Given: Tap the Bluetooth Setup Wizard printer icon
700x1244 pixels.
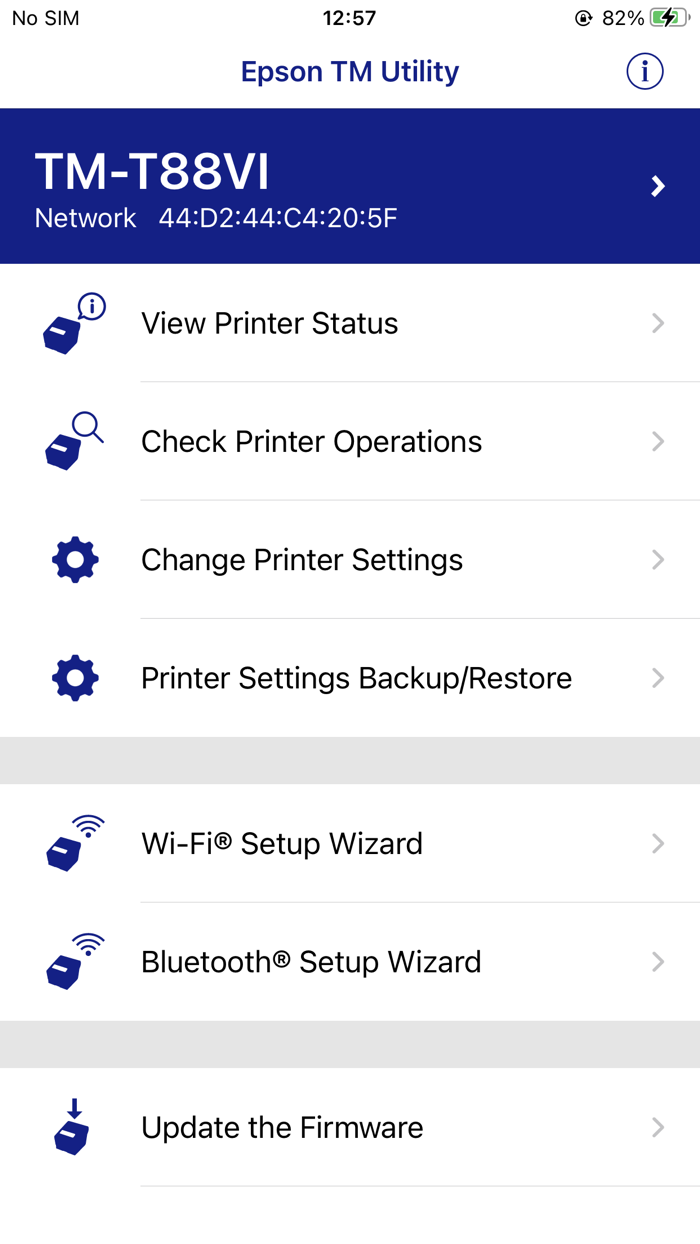Looking at the screenshot, I should point(73,961).
